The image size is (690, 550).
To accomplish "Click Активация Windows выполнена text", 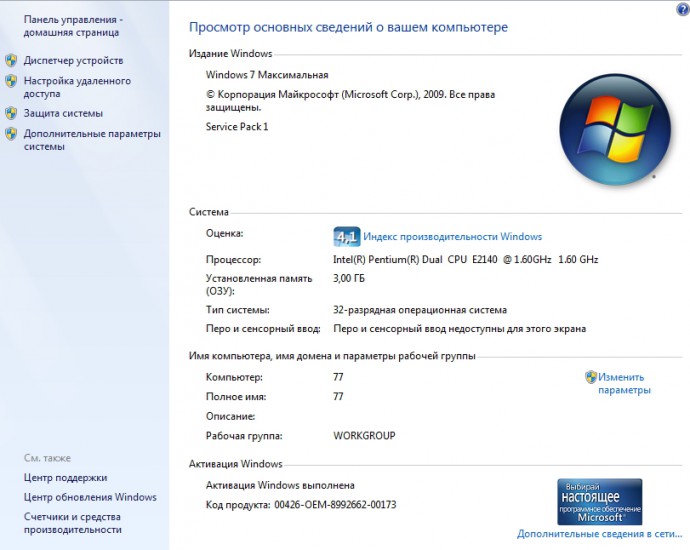I will (x=280, y=485).
